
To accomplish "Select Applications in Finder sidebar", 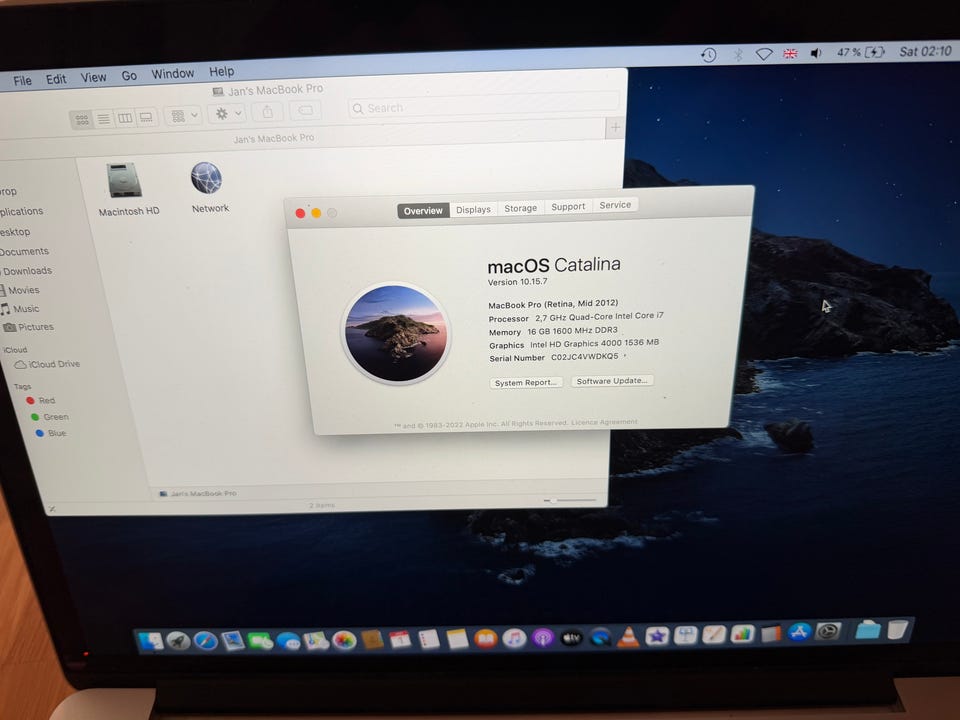I will (21, 211).
